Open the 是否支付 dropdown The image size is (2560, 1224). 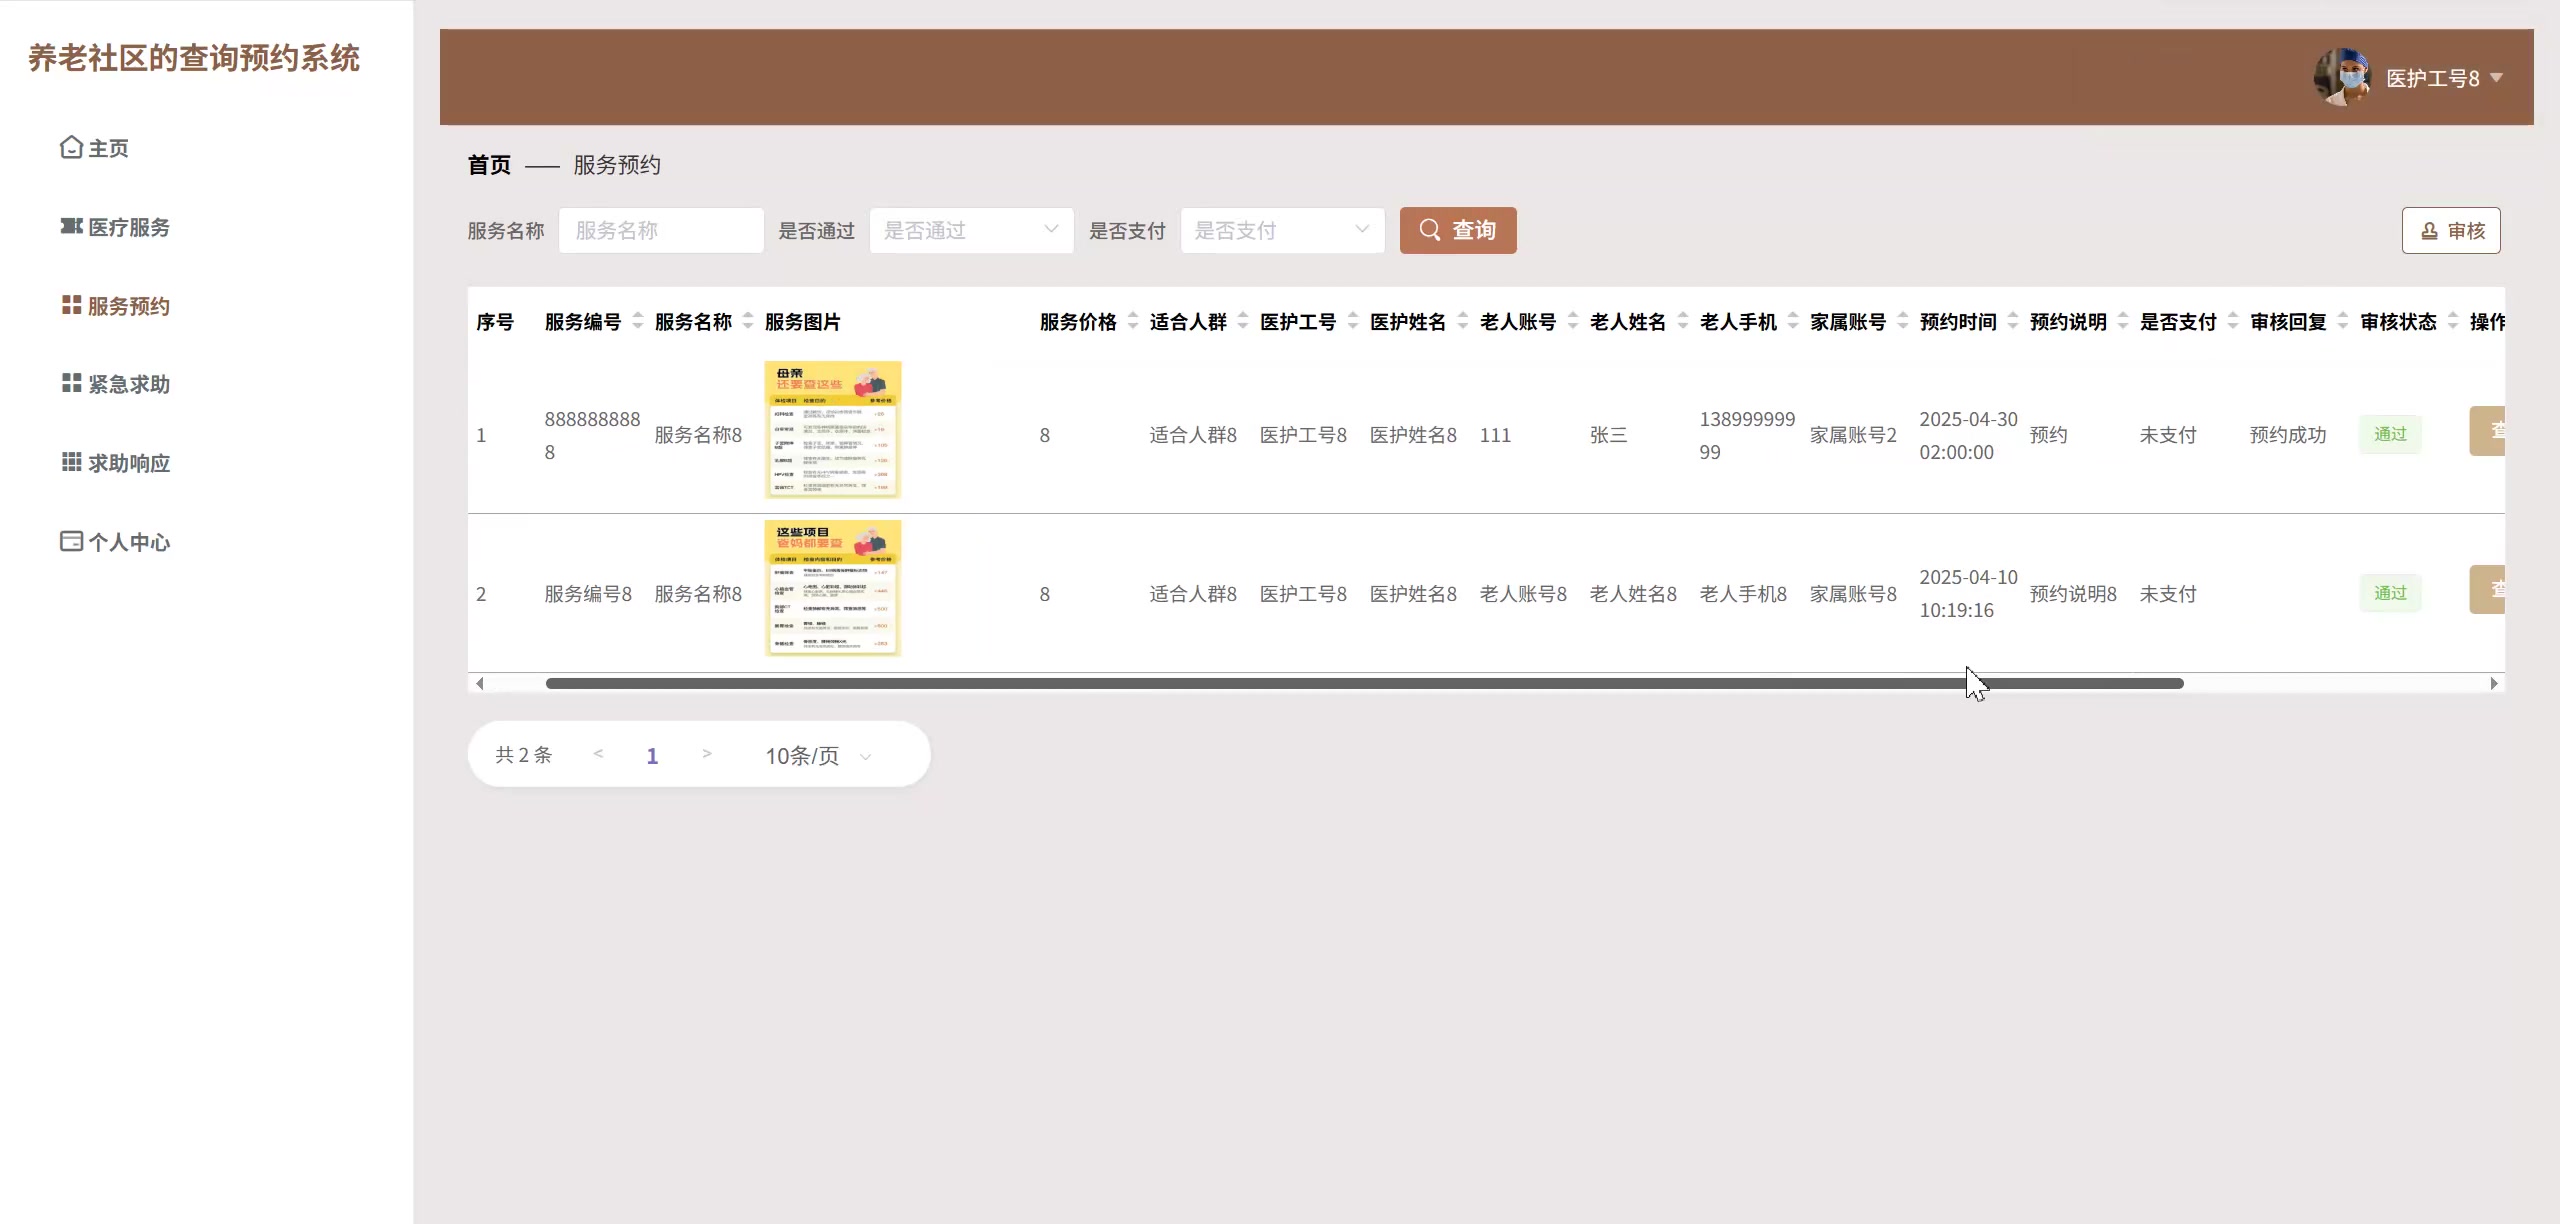(x=1281, y=230)
